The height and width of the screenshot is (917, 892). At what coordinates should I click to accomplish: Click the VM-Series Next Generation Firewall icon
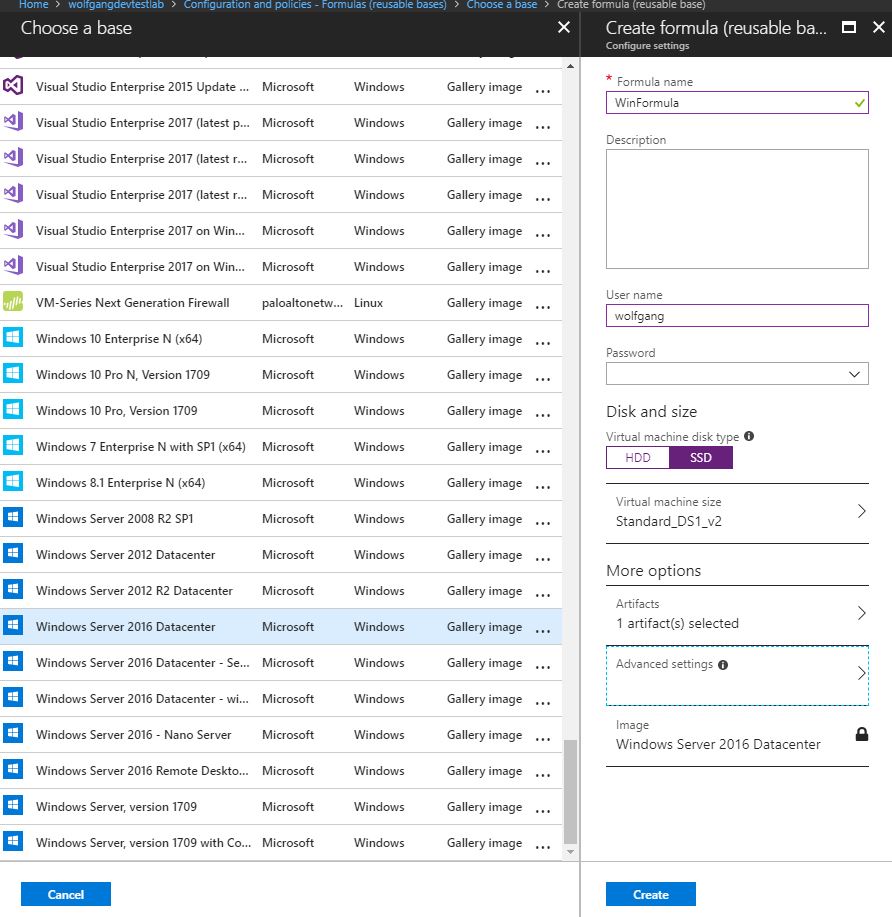pos(13,302)
